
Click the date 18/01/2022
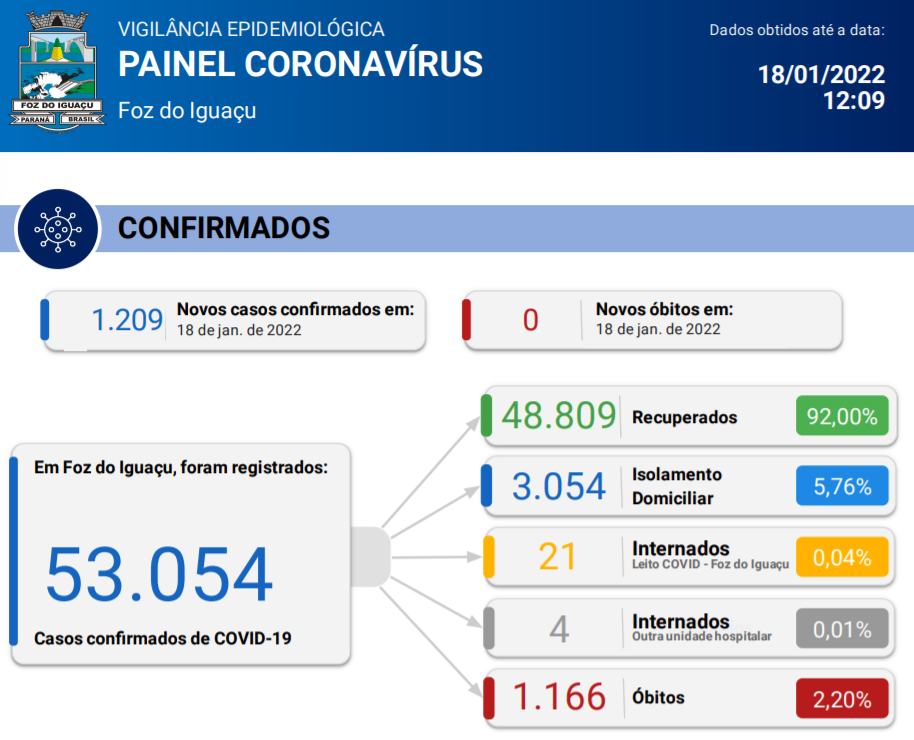[x=821, y=75]
